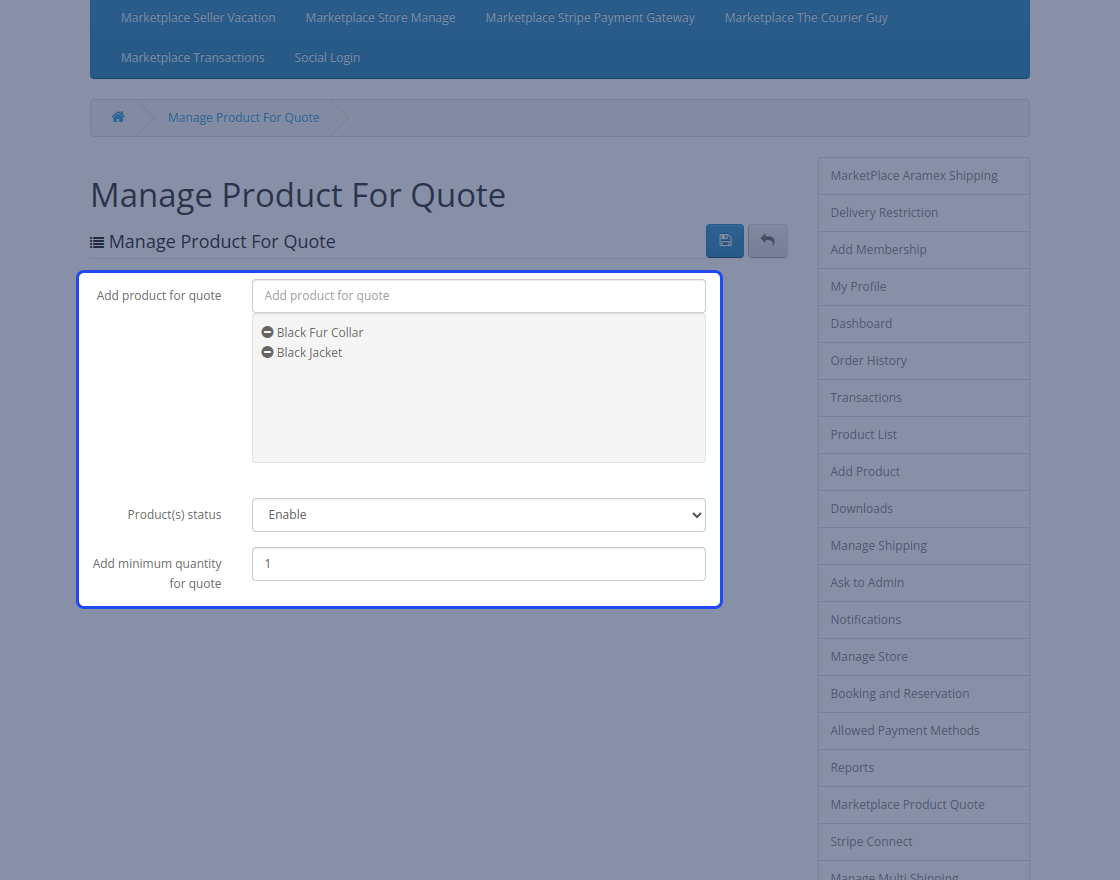Open Notifications in sidebar
This screenshot has height=880, width=1120.
(x=924, y=620)
